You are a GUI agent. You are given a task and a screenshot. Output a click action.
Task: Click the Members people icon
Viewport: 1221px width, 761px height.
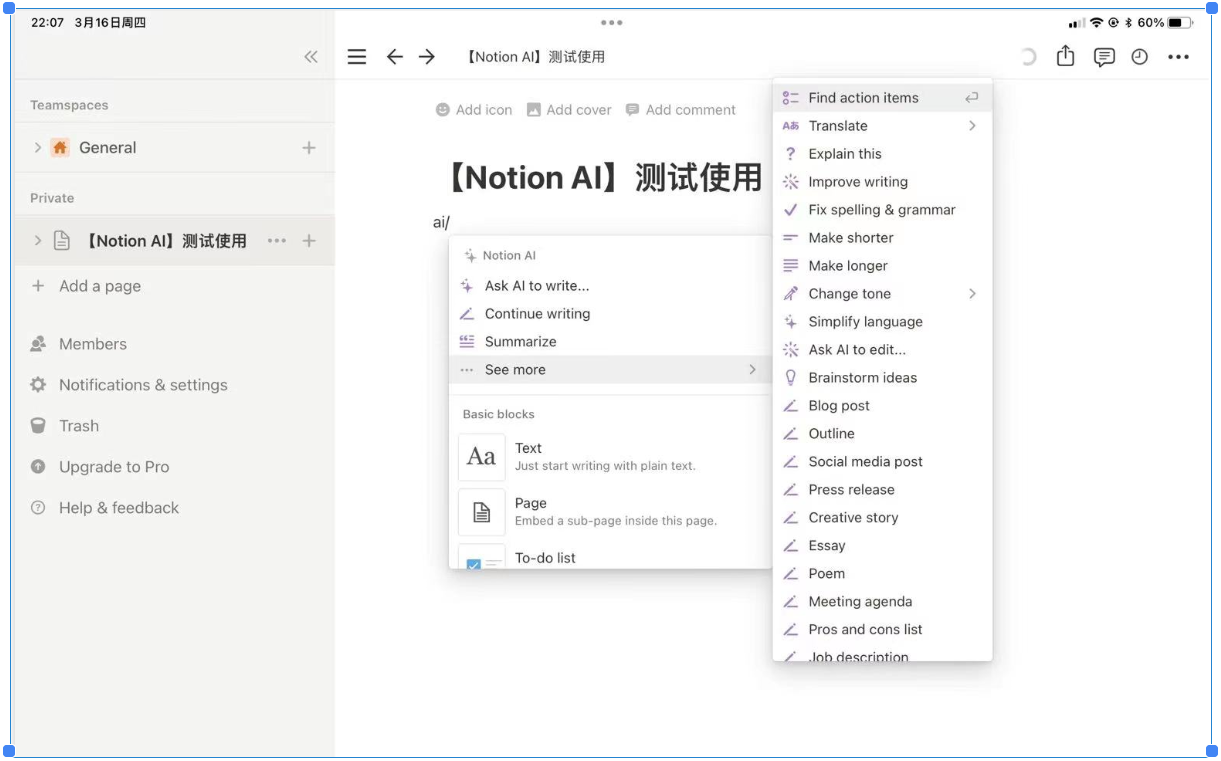point(38,344)
